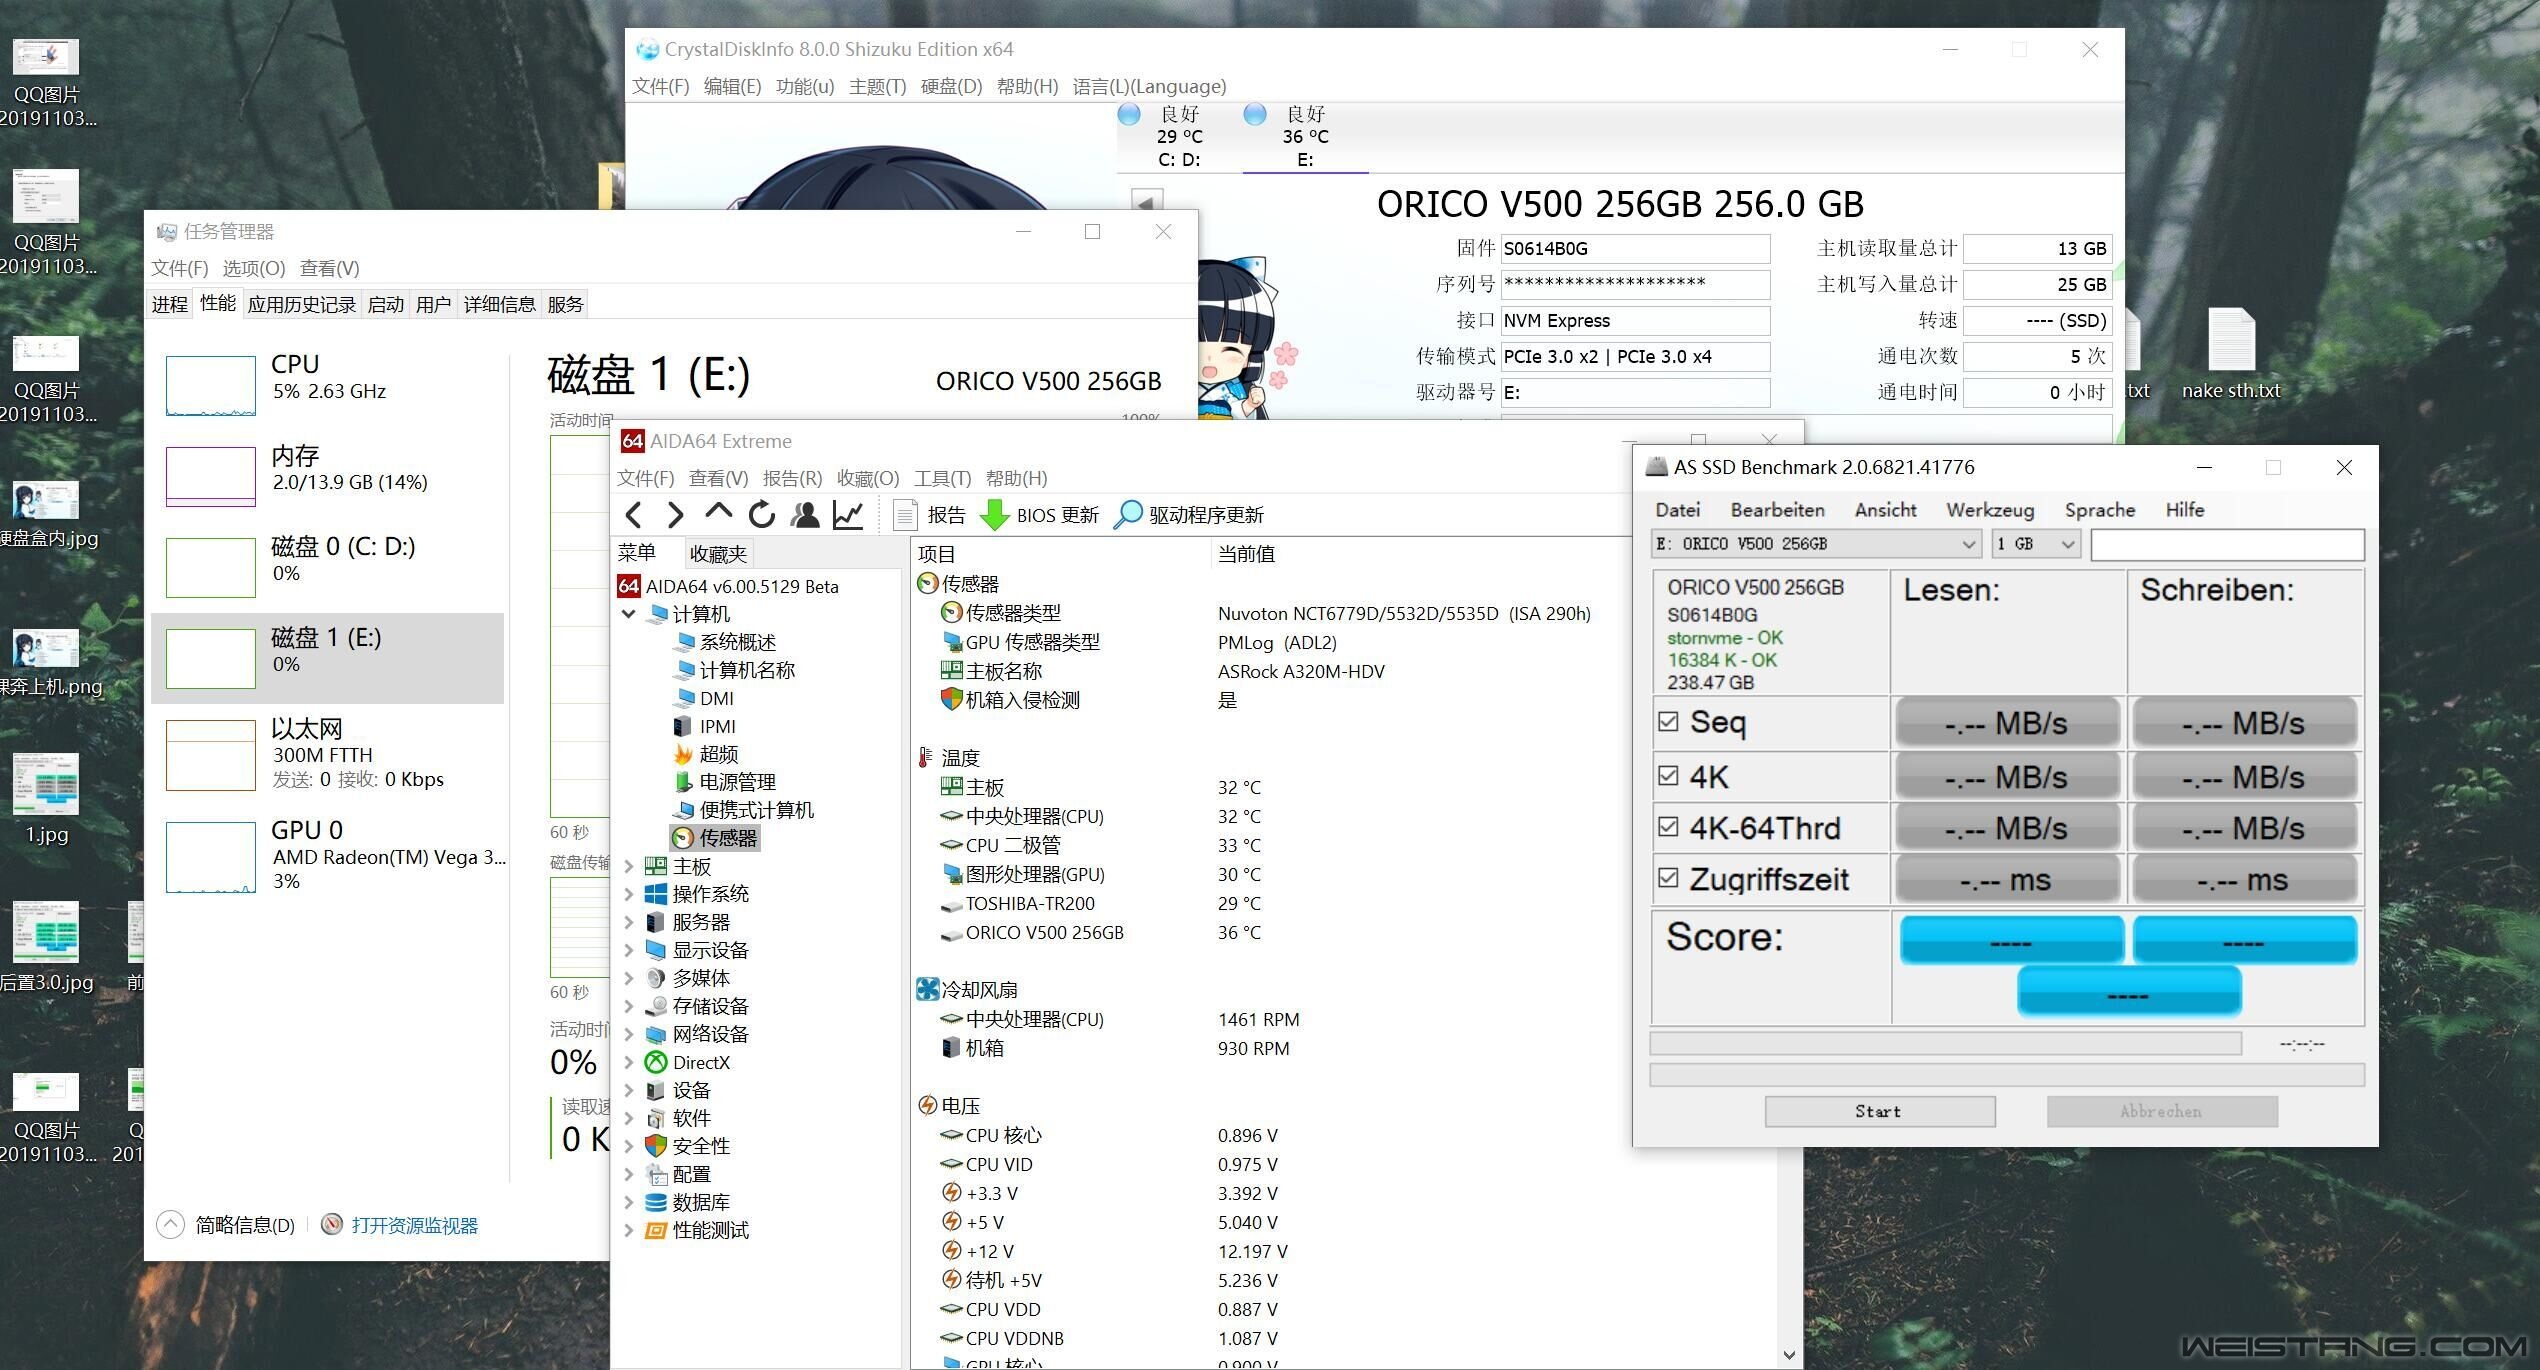
Task: Select 电源管理 tree item
Action: click(x=727, y=782)
